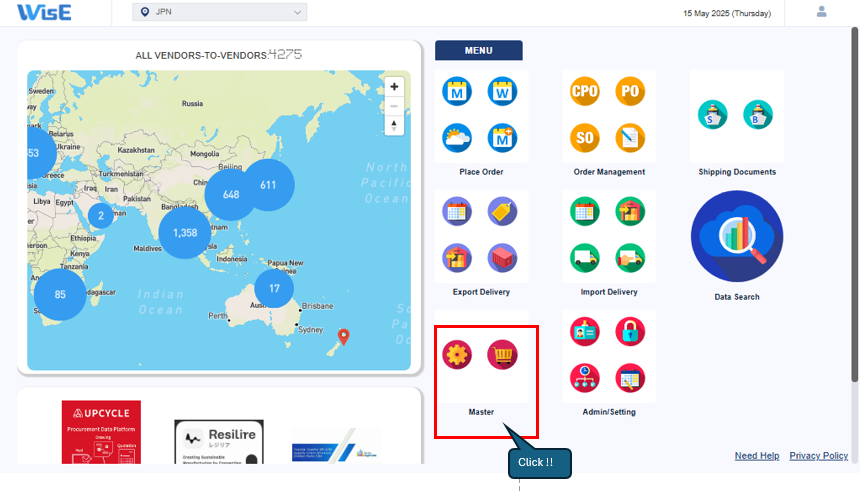
Task: Open the gear icon under Master
Action: [457, 355]
